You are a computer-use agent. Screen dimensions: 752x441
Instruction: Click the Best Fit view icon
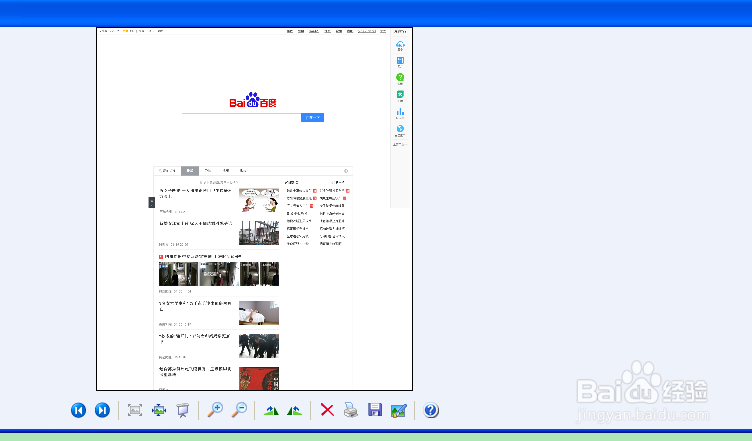(135, 410)
